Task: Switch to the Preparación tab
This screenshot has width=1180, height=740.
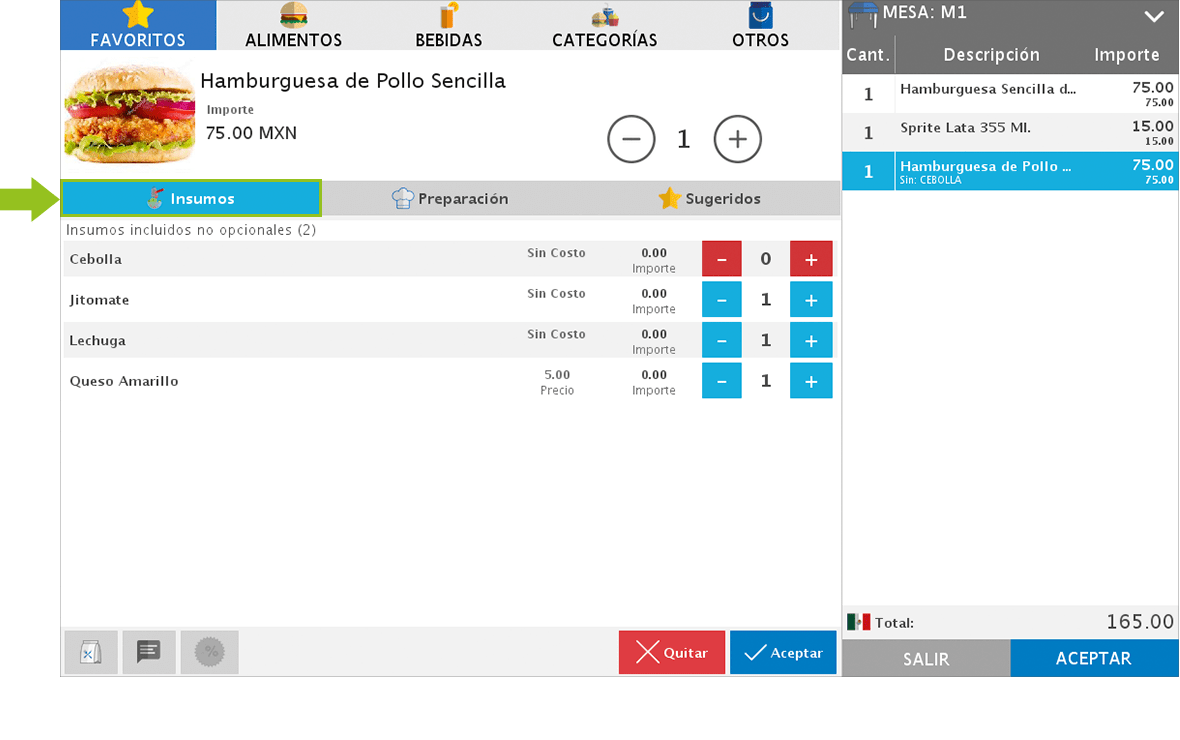Action: point(450,199)
